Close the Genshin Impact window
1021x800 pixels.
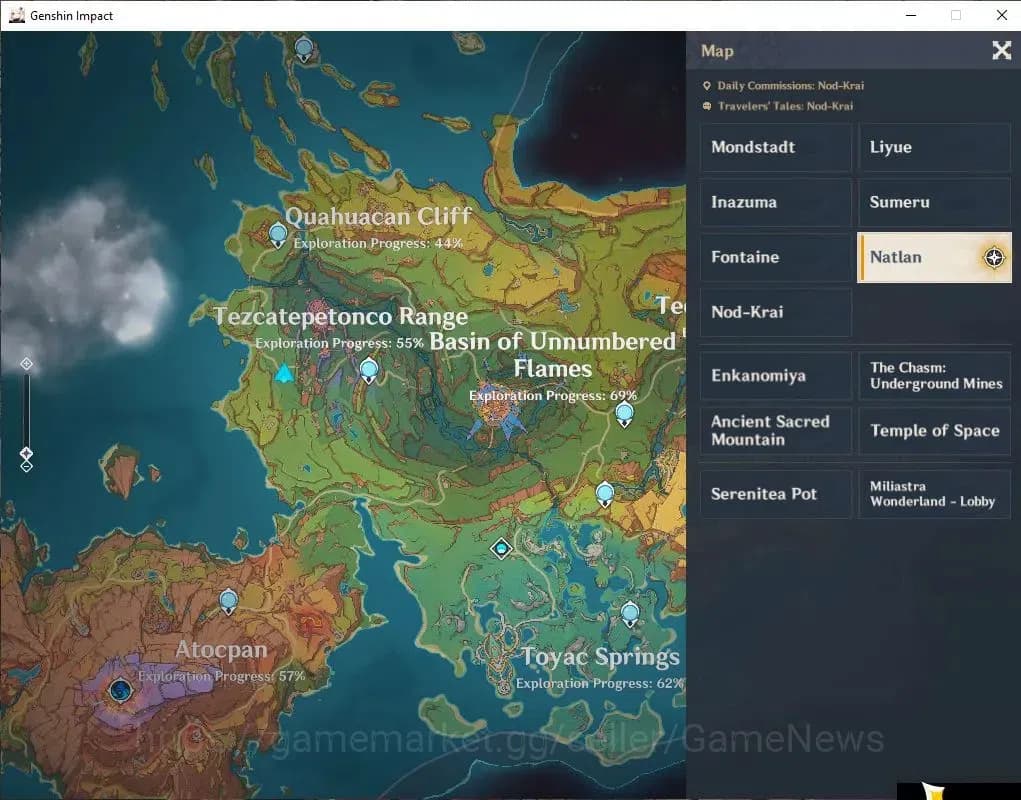tap(1001, 15)
